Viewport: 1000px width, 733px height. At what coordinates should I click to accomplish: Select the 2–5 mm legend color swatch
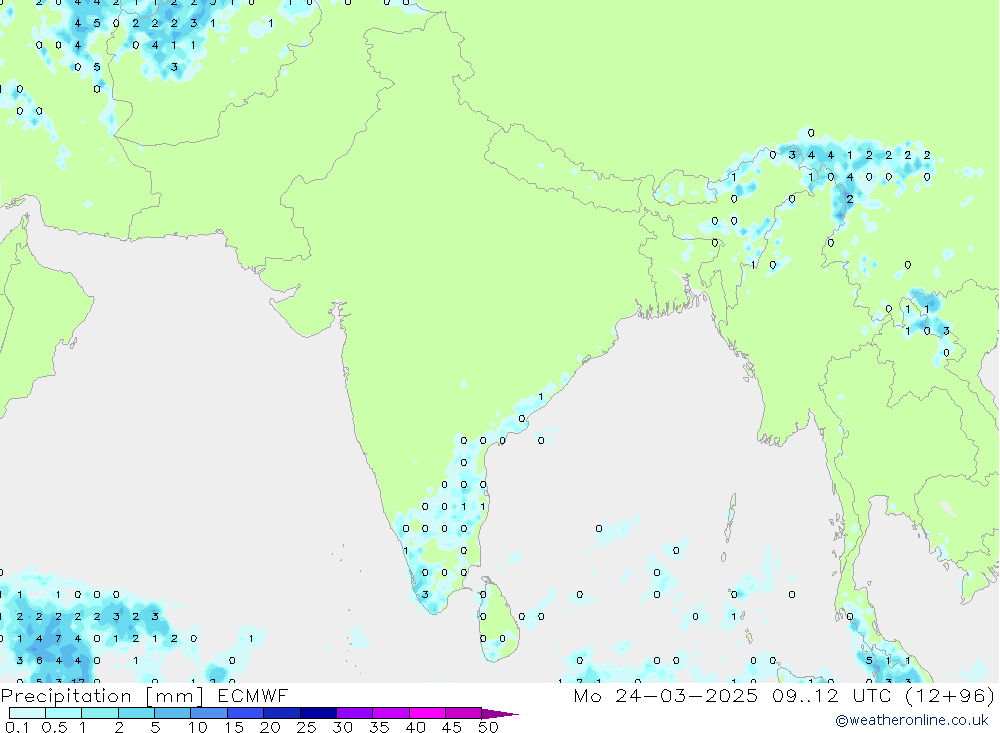[136, 713]
